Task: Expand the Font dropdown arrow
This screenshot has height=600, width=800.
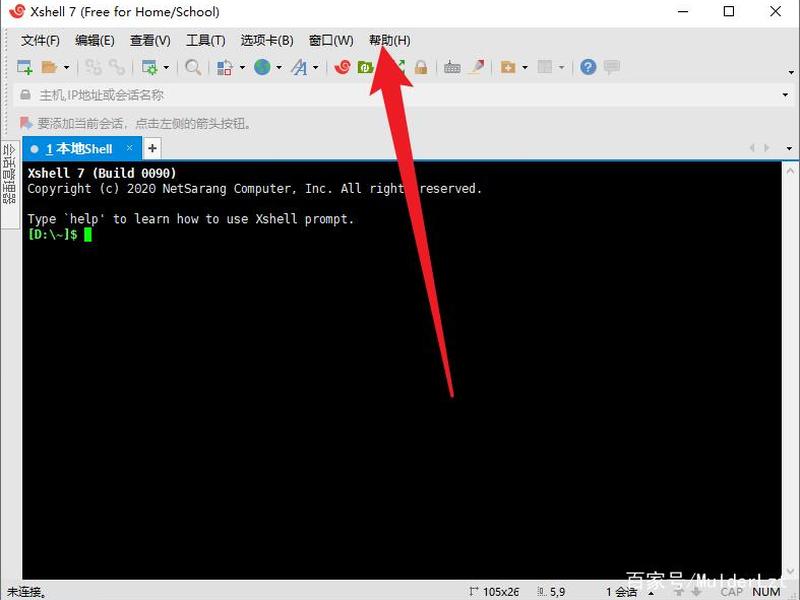Action: pyautogui.click(x=316, y=67)
